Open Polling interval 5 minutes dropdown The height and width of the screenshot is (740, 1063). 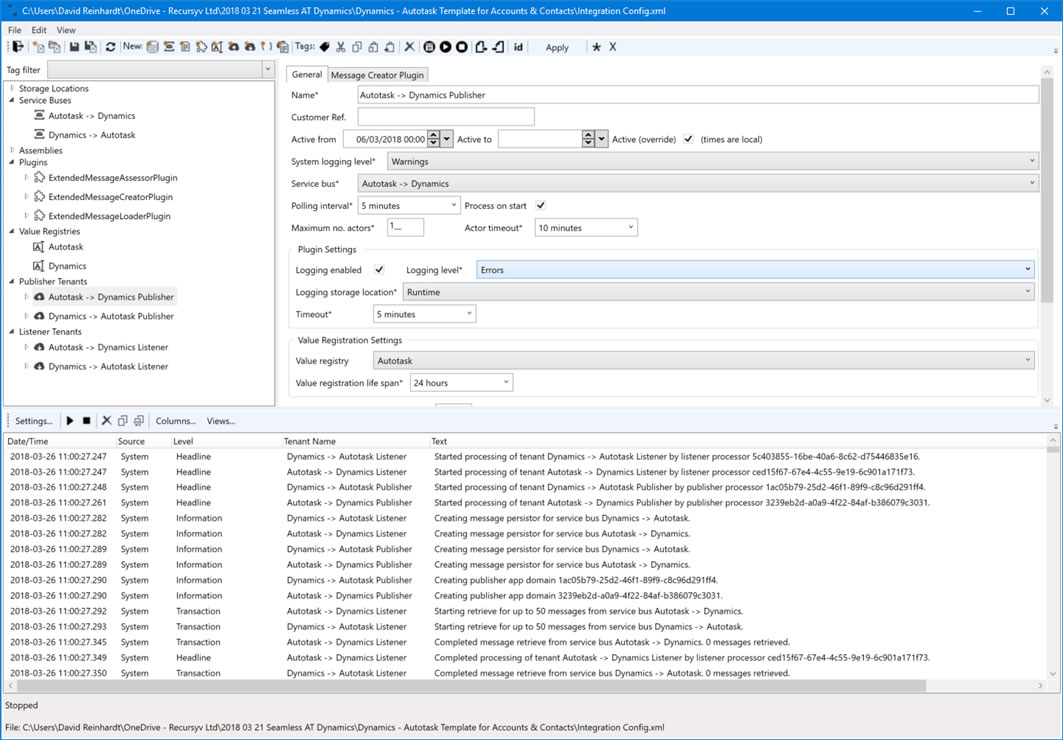[x=409, y=205]
